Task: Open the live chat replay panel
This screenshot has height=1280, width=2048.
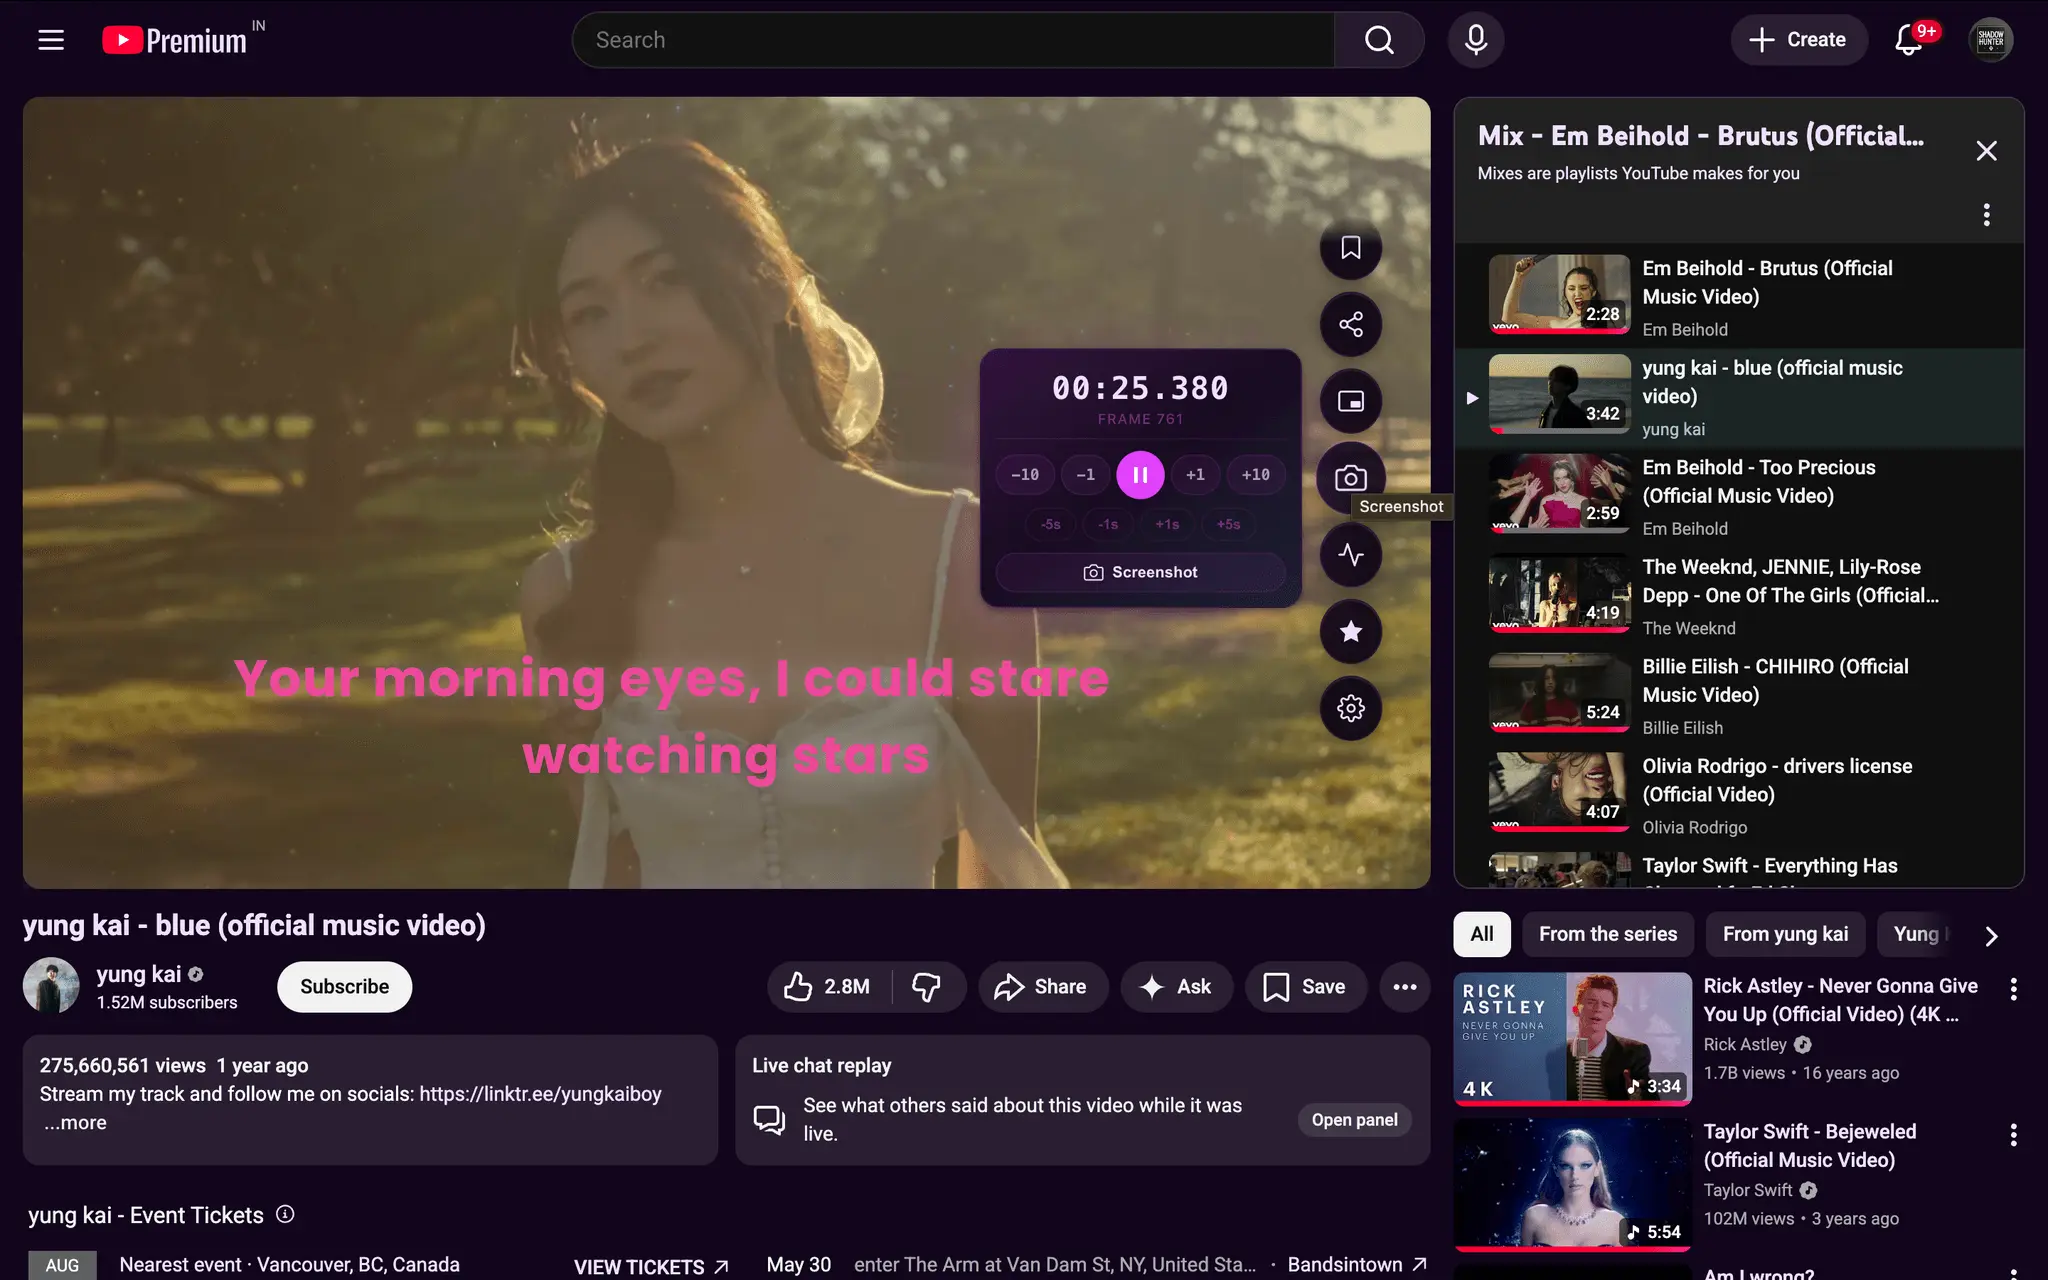Action: coord(1354,1120)
